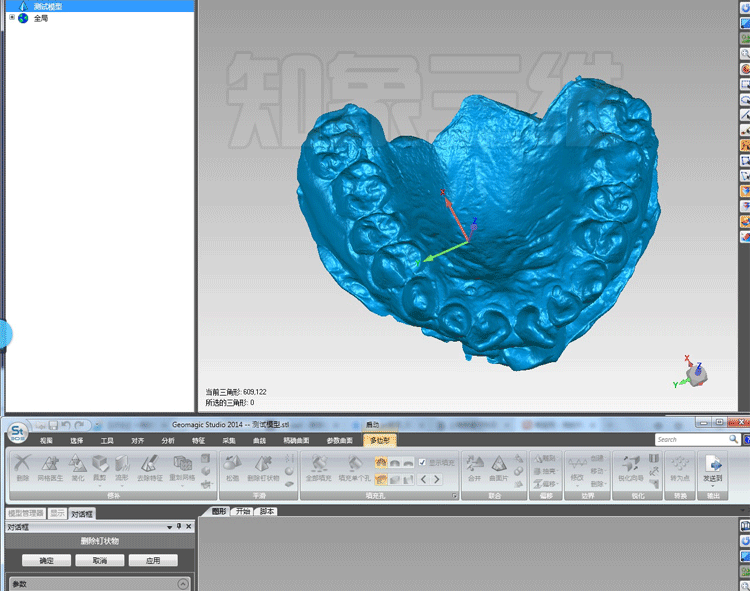
Task: Select 测试模型 in the model tree
Action: click(x=48, y=6)
